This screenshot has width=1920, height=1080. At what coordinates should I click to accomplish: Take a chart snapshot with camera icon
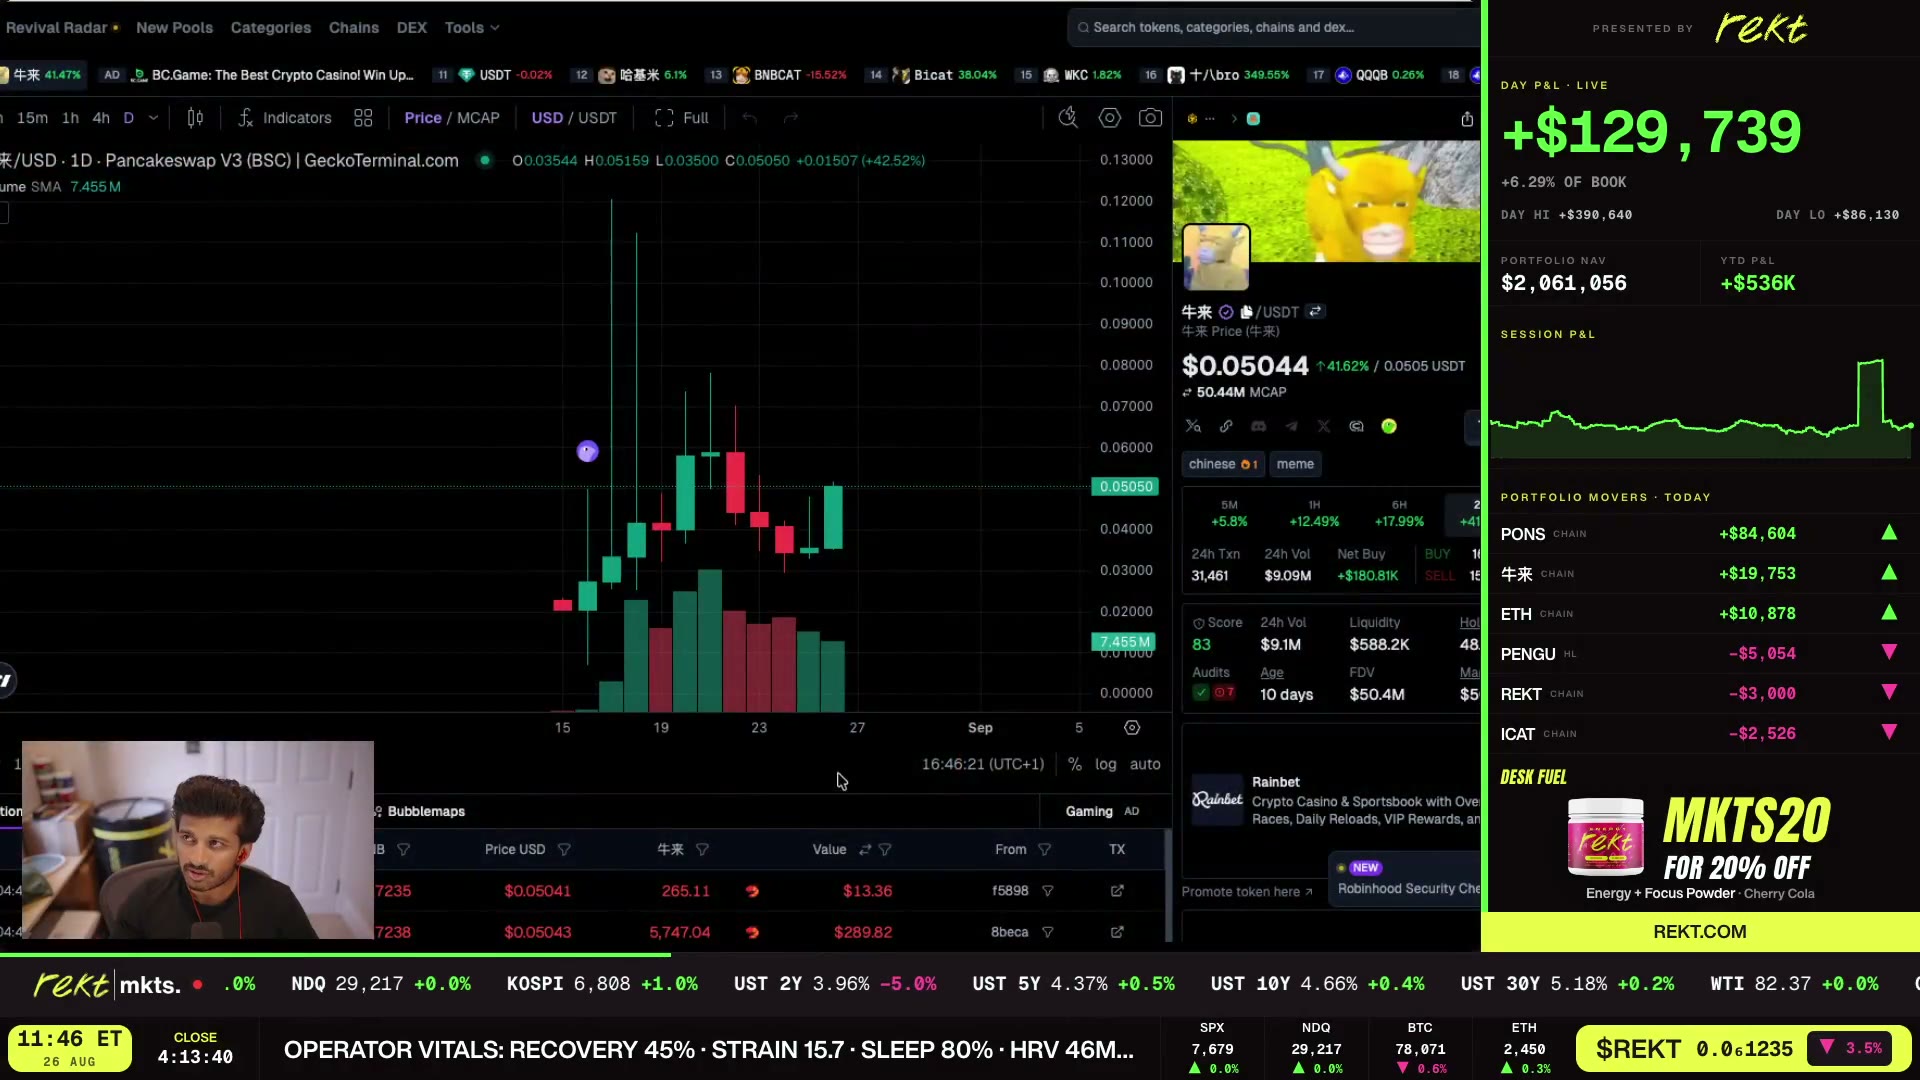pyautogui.click(x=1151, y=118)
